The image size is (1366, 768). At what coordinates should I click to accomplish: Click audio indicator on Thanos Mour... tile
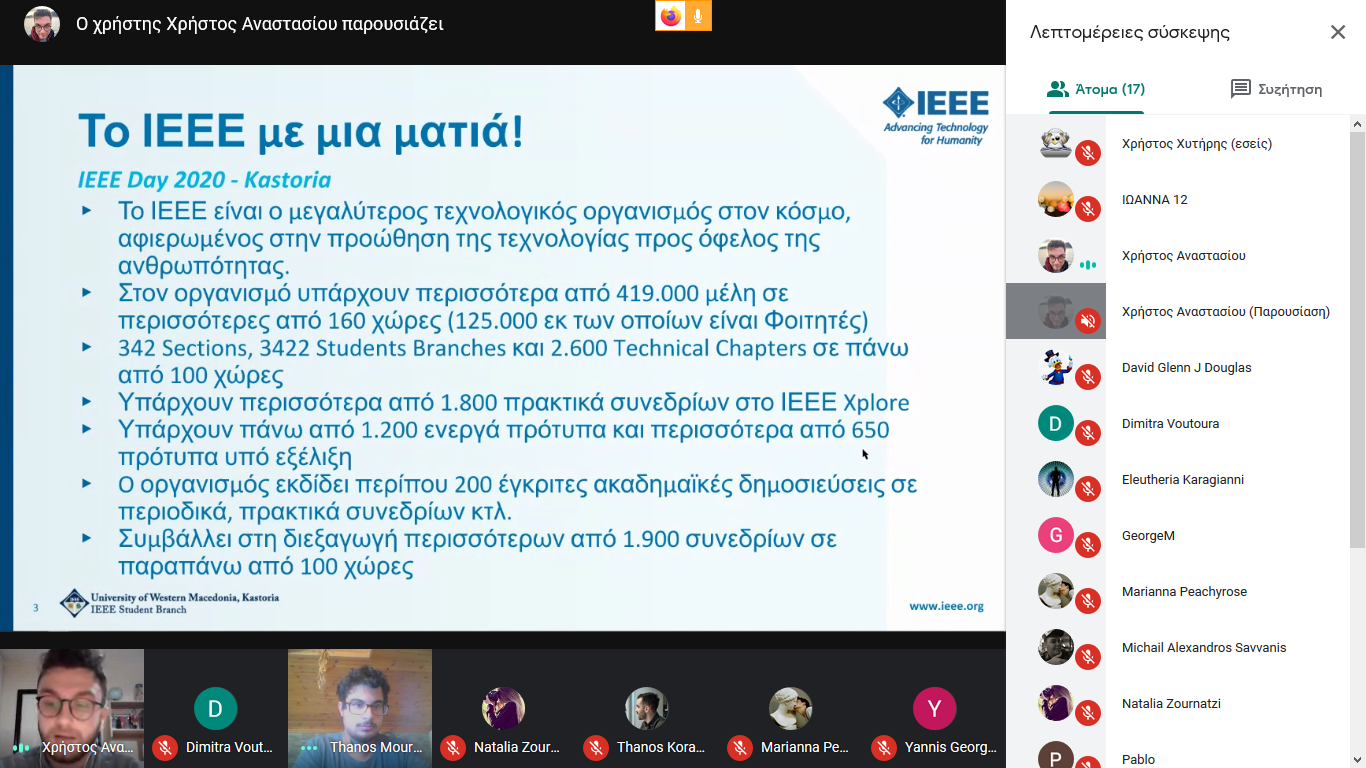coord(309,748)
